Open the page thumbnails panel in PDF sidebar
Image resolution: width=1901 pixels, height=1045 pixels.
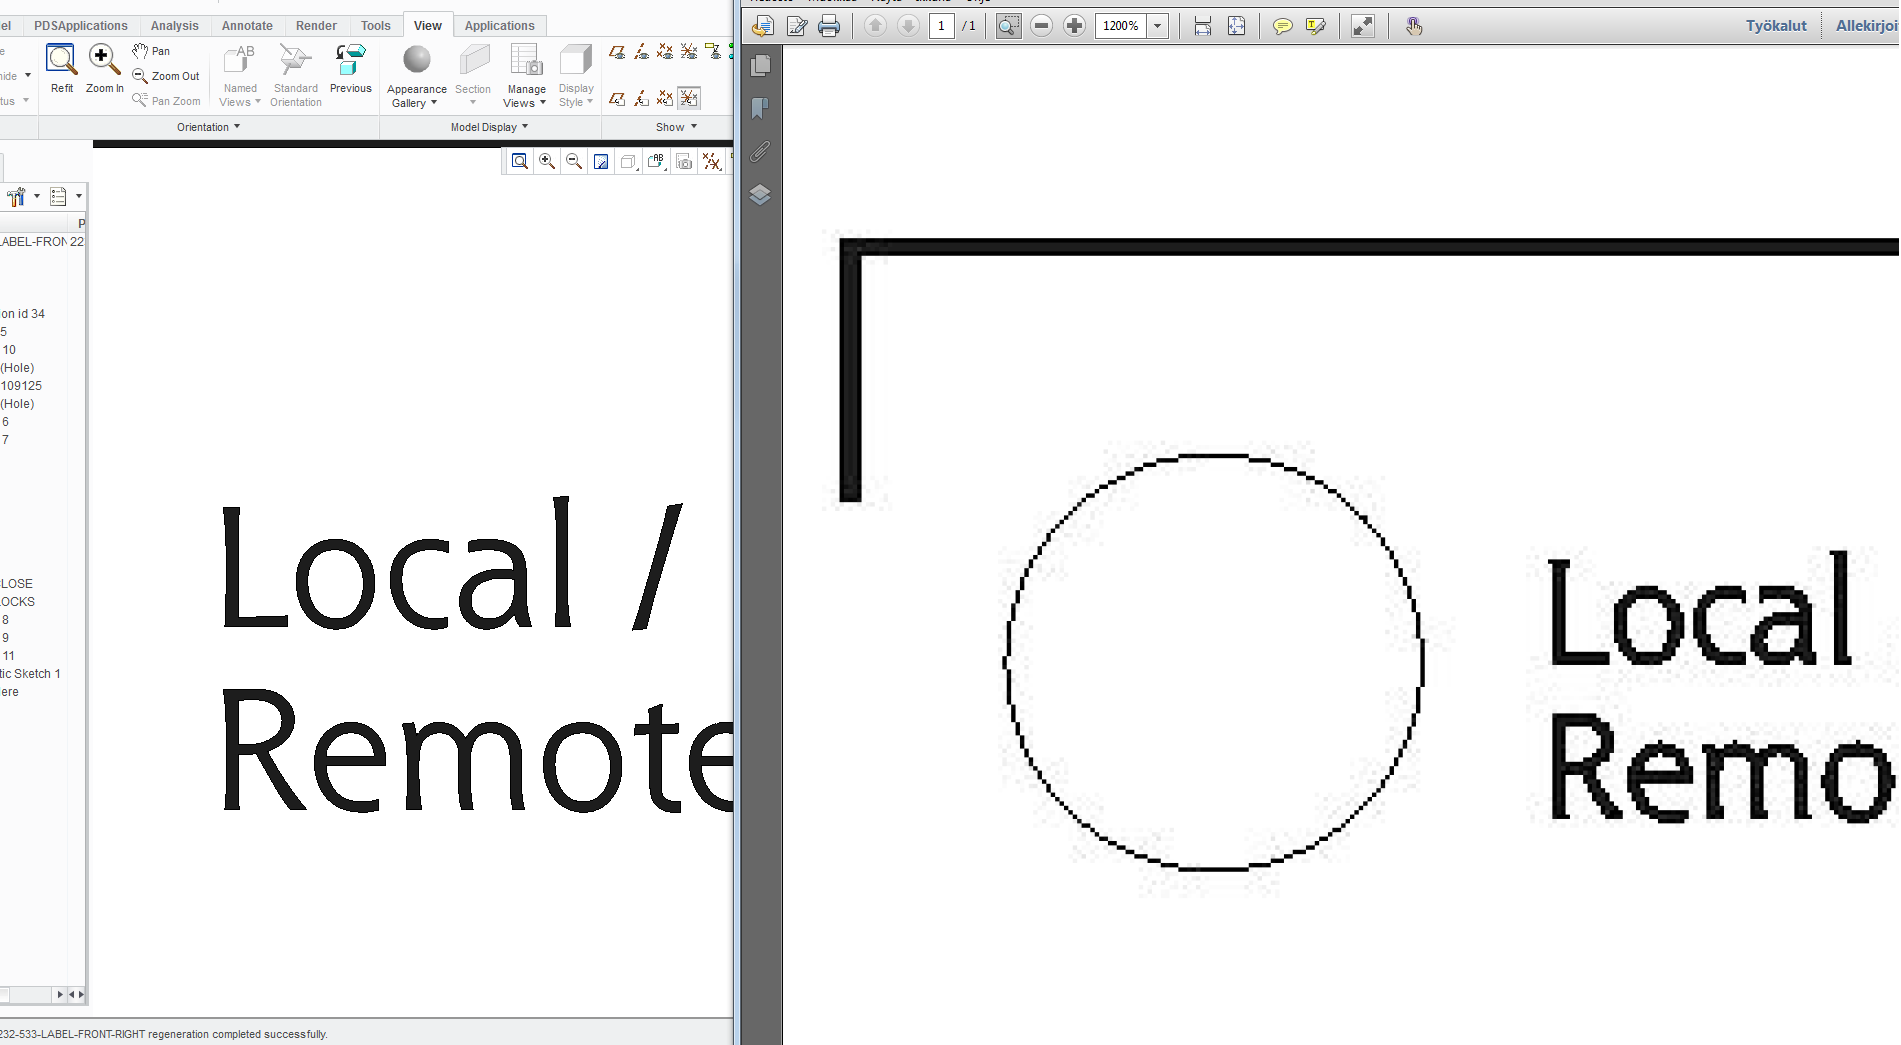[x=761, y=66]
